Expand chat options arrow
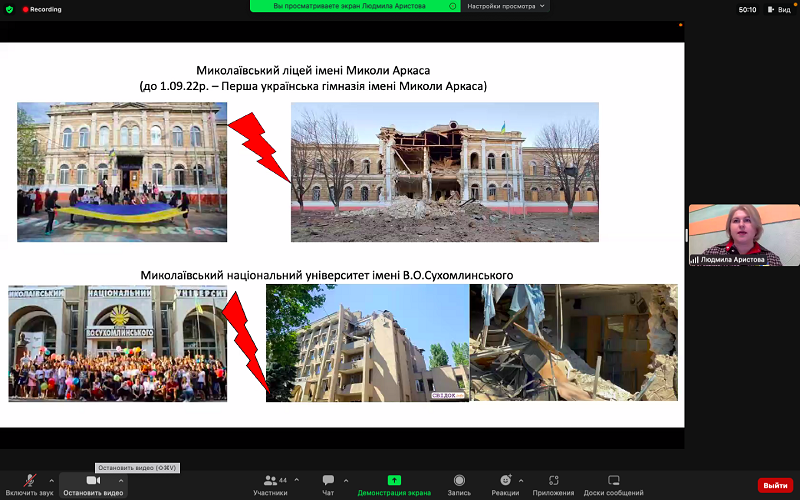The width and height of the screenshot is (800, 500). click(x=346, y=481)
